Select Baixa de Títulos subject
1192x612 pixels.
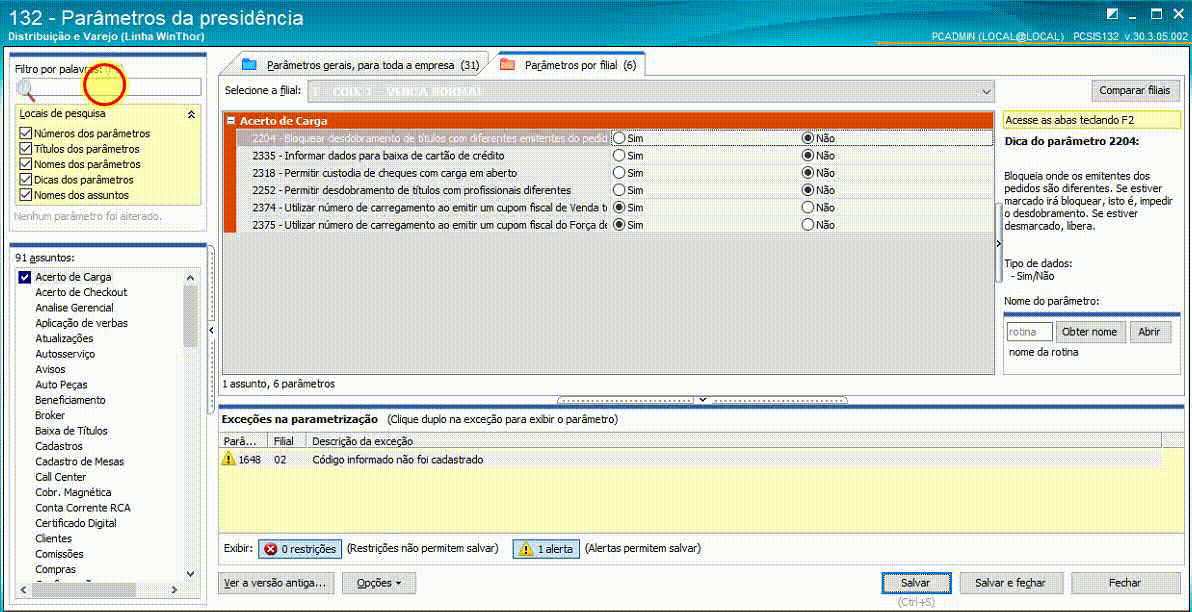click(x=72, y=431)
